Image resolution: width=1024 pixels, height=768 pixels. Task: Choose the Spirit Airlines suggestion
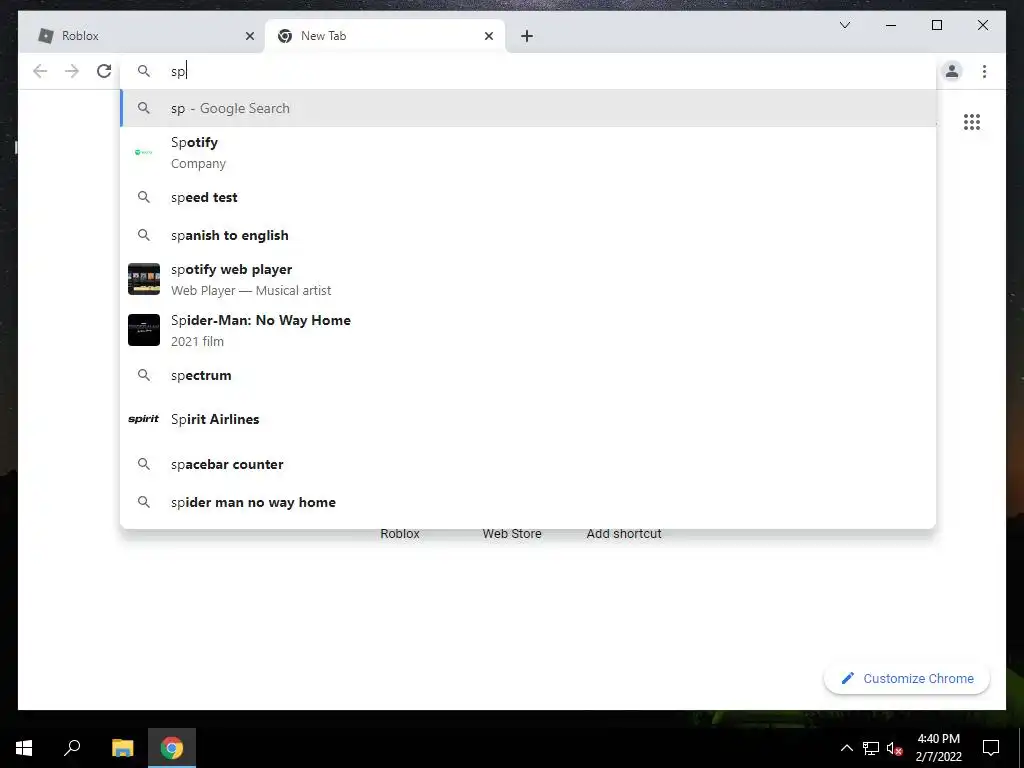click(x=528, y=419)
